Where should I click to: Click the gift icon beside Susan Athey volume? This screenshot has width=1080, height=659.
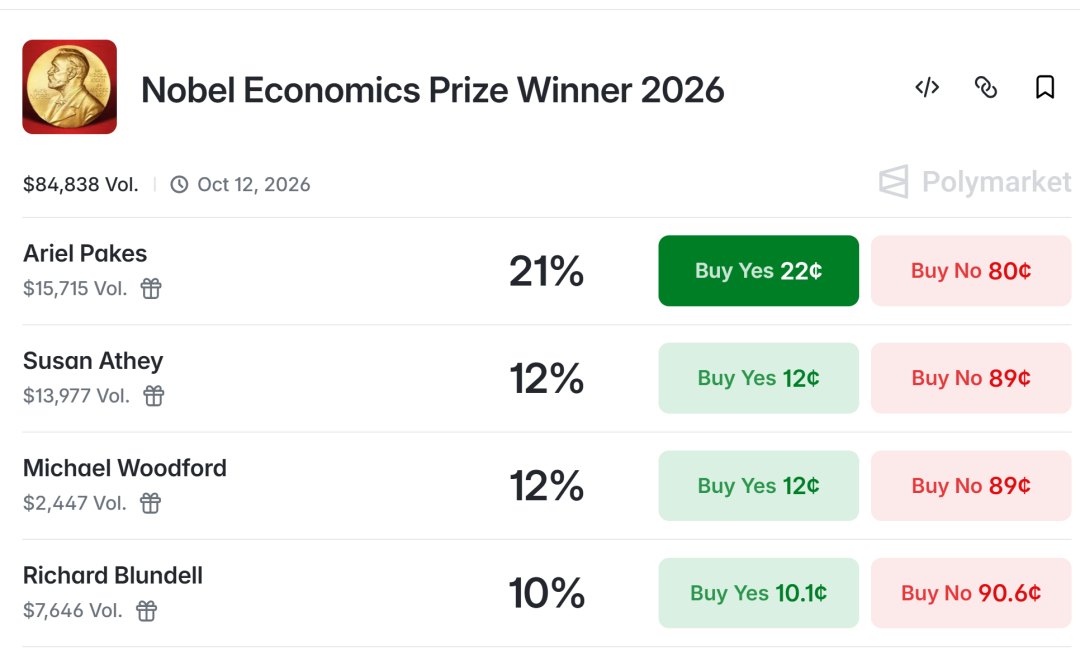point(154,395)
